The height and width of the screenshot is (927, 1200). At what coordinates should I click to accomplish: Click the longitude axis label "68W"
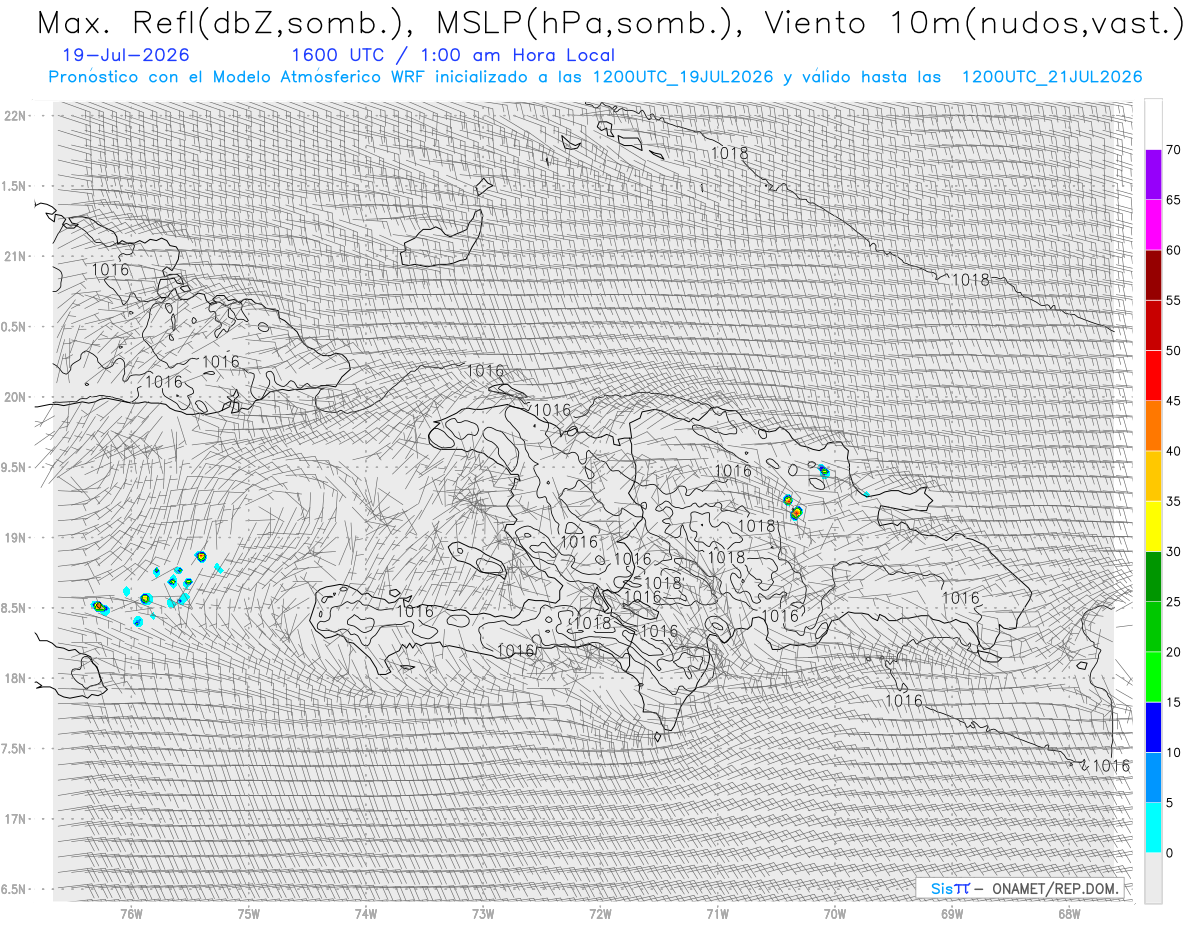tap(1069, 913)
